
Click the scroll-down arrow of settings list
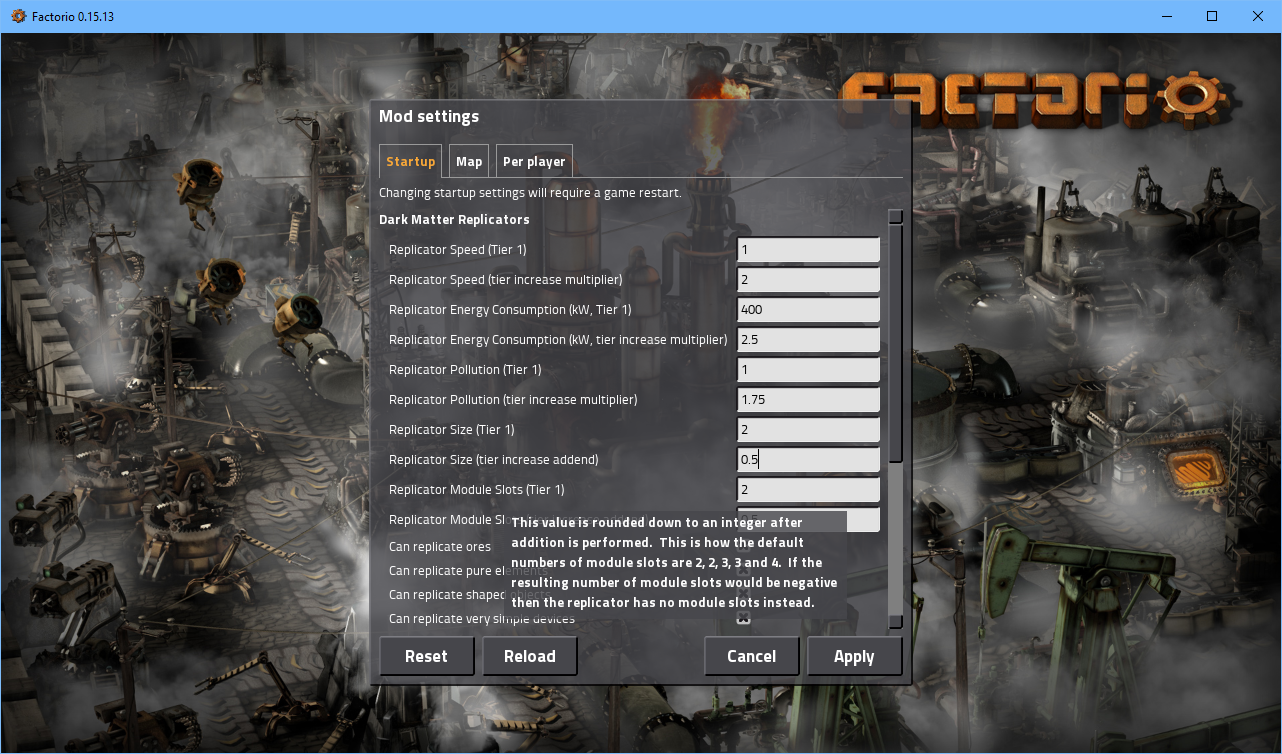pyautogui.click(x=896, y=622)
